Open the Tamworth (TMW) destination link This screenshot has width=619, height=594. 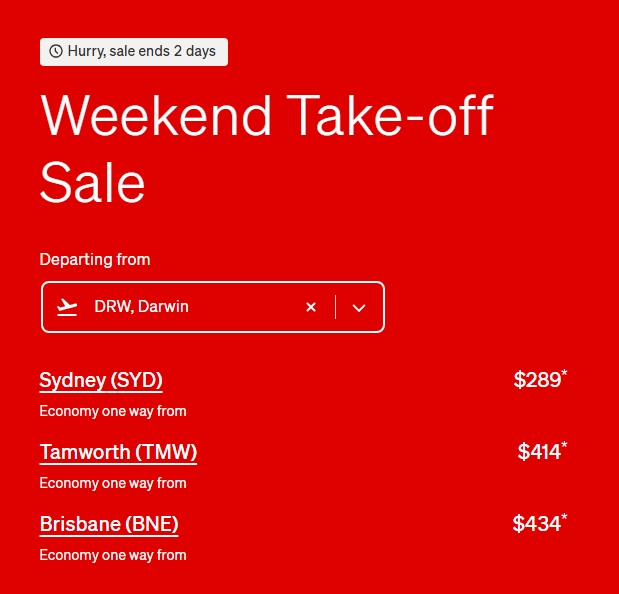pos(118,452)
